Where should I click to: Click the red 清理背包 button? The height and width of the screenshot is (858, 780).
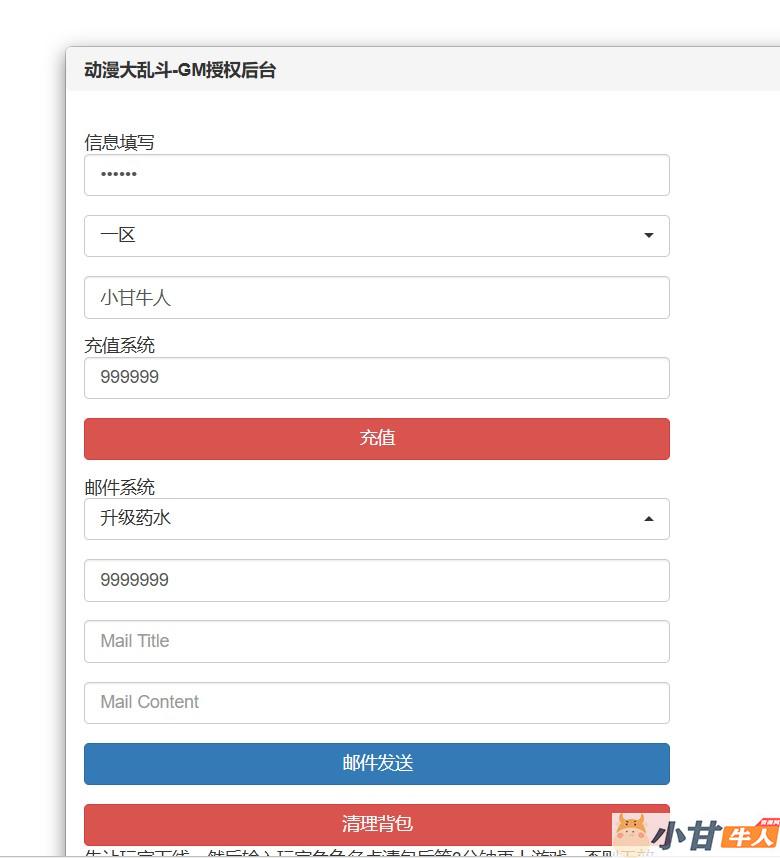click(377, 824)
